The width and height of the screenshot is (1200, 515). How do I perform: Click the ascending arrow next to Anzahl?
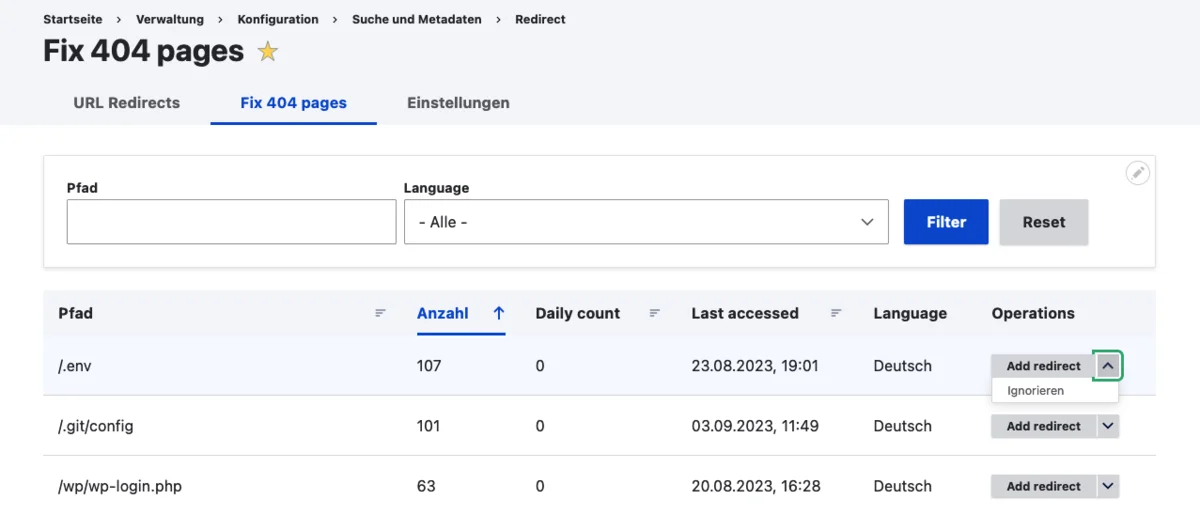coord(498,313)
